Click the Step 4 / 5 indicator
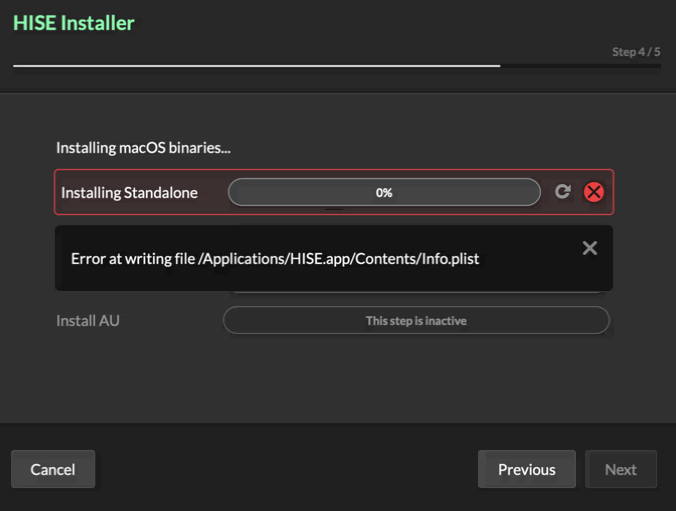The image size is (676, 511). click(636, 52)
